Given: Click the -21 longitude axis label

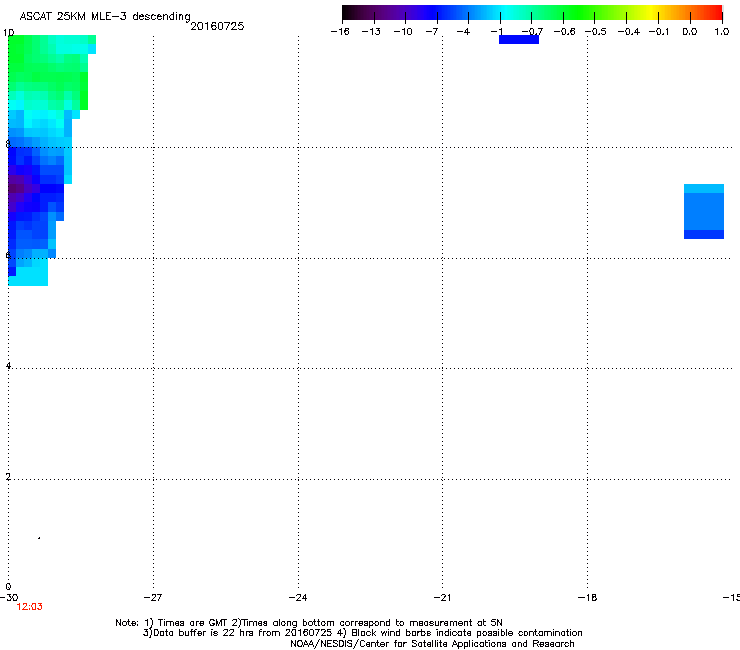Looking at the screenshot, I should pyautogui.click(x=443, y=598).
